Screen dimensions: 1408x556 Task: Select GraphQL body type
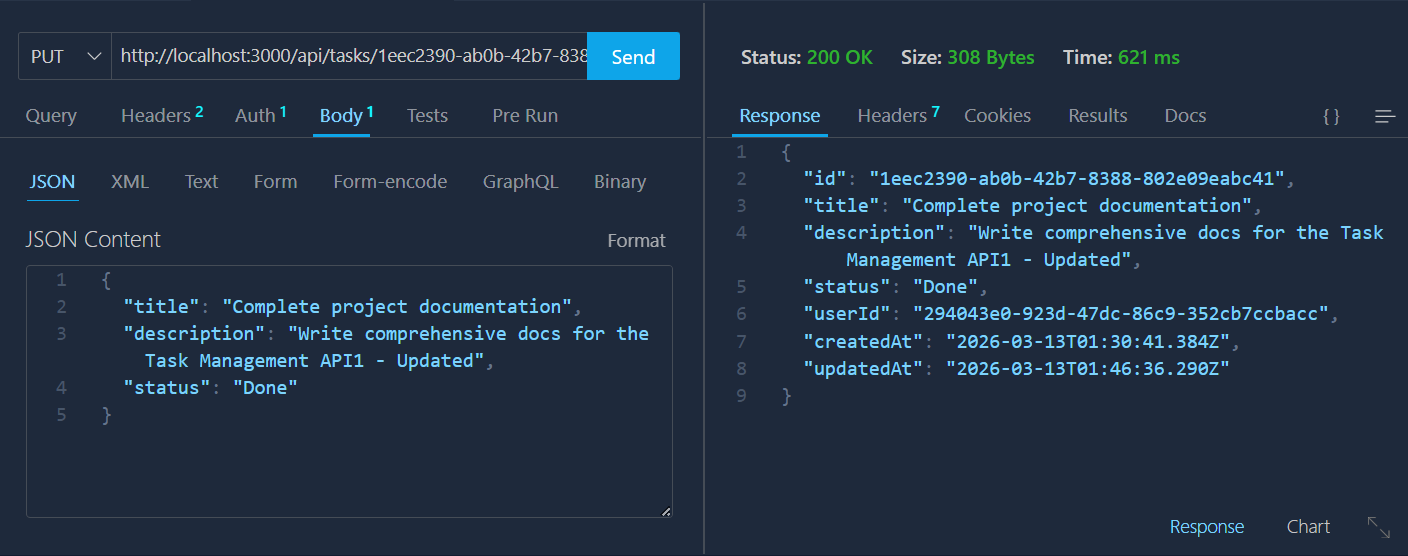(x=520, y=182)
